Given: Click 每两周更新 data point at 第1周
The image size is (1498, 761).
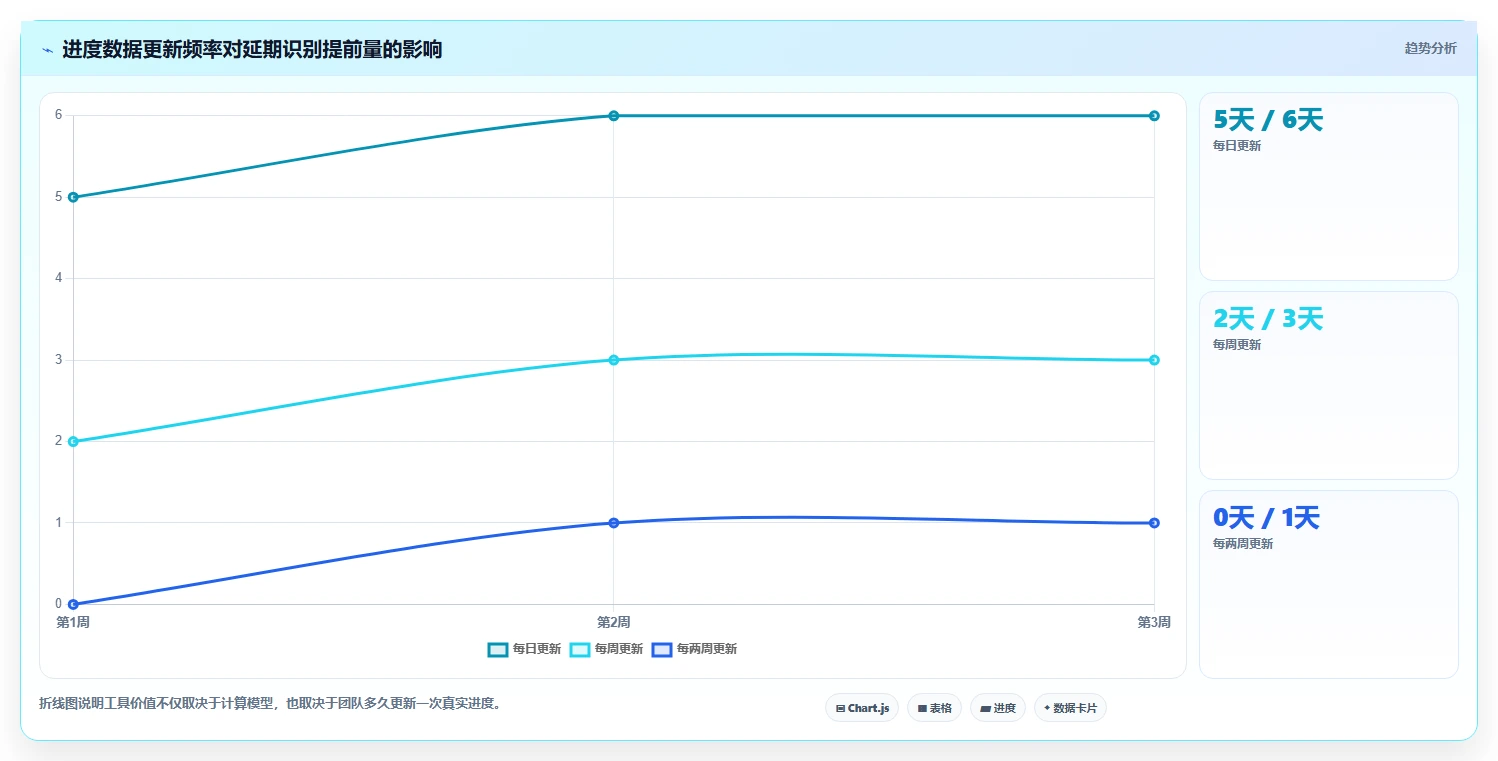Looking at the screenshot, I should [73, 604].
